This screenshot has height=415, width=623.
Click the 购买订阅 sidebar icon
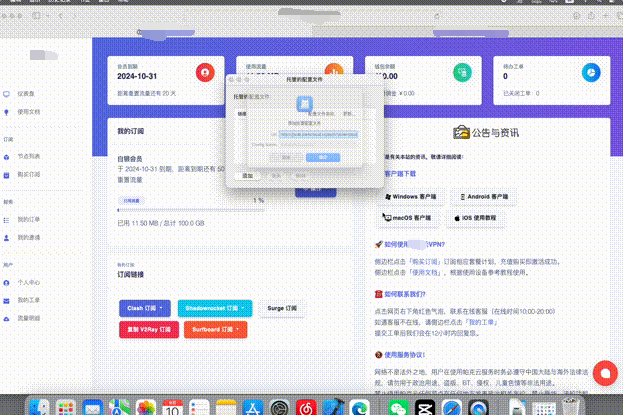(8, 174)
